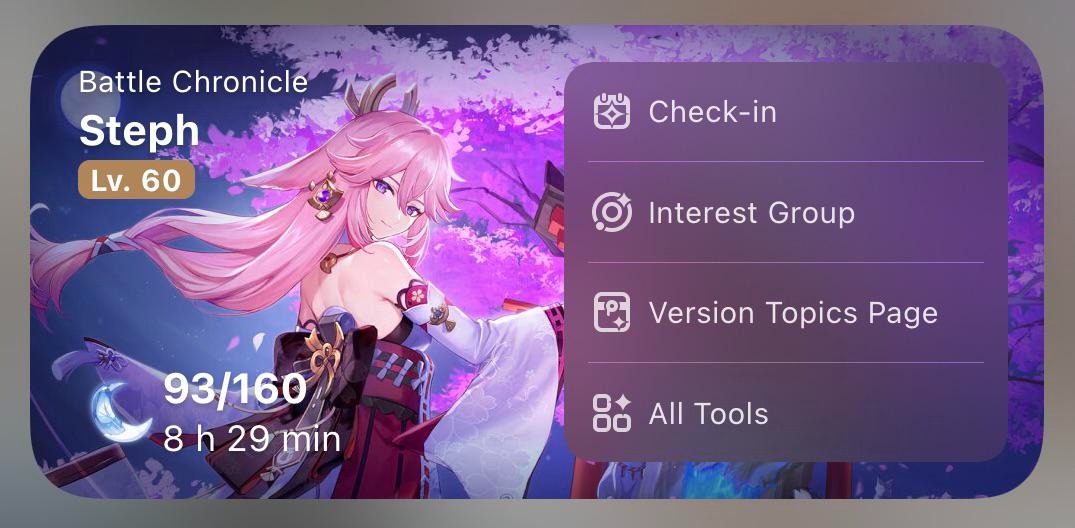This screenshot has height=528, width=1075.
Task: Tap the 93/160 resin counter
Action: coord(235,389)
